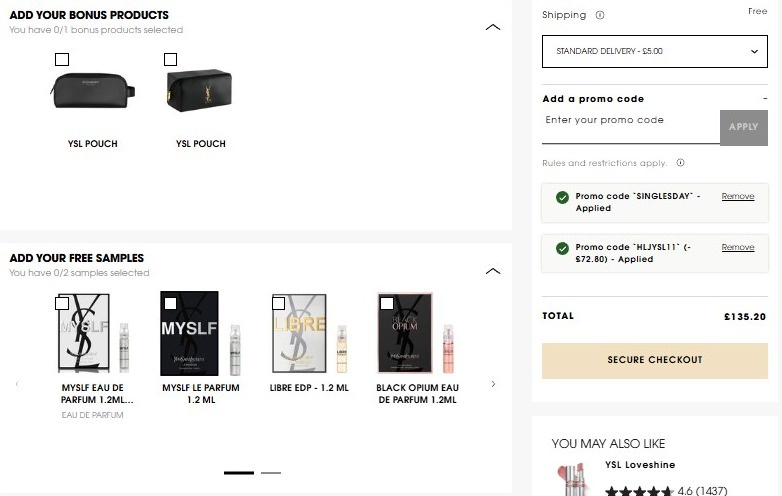Collapse the Add Your Free Samples section
This screenshot has width=782, height=496.
tap(492, 271)
